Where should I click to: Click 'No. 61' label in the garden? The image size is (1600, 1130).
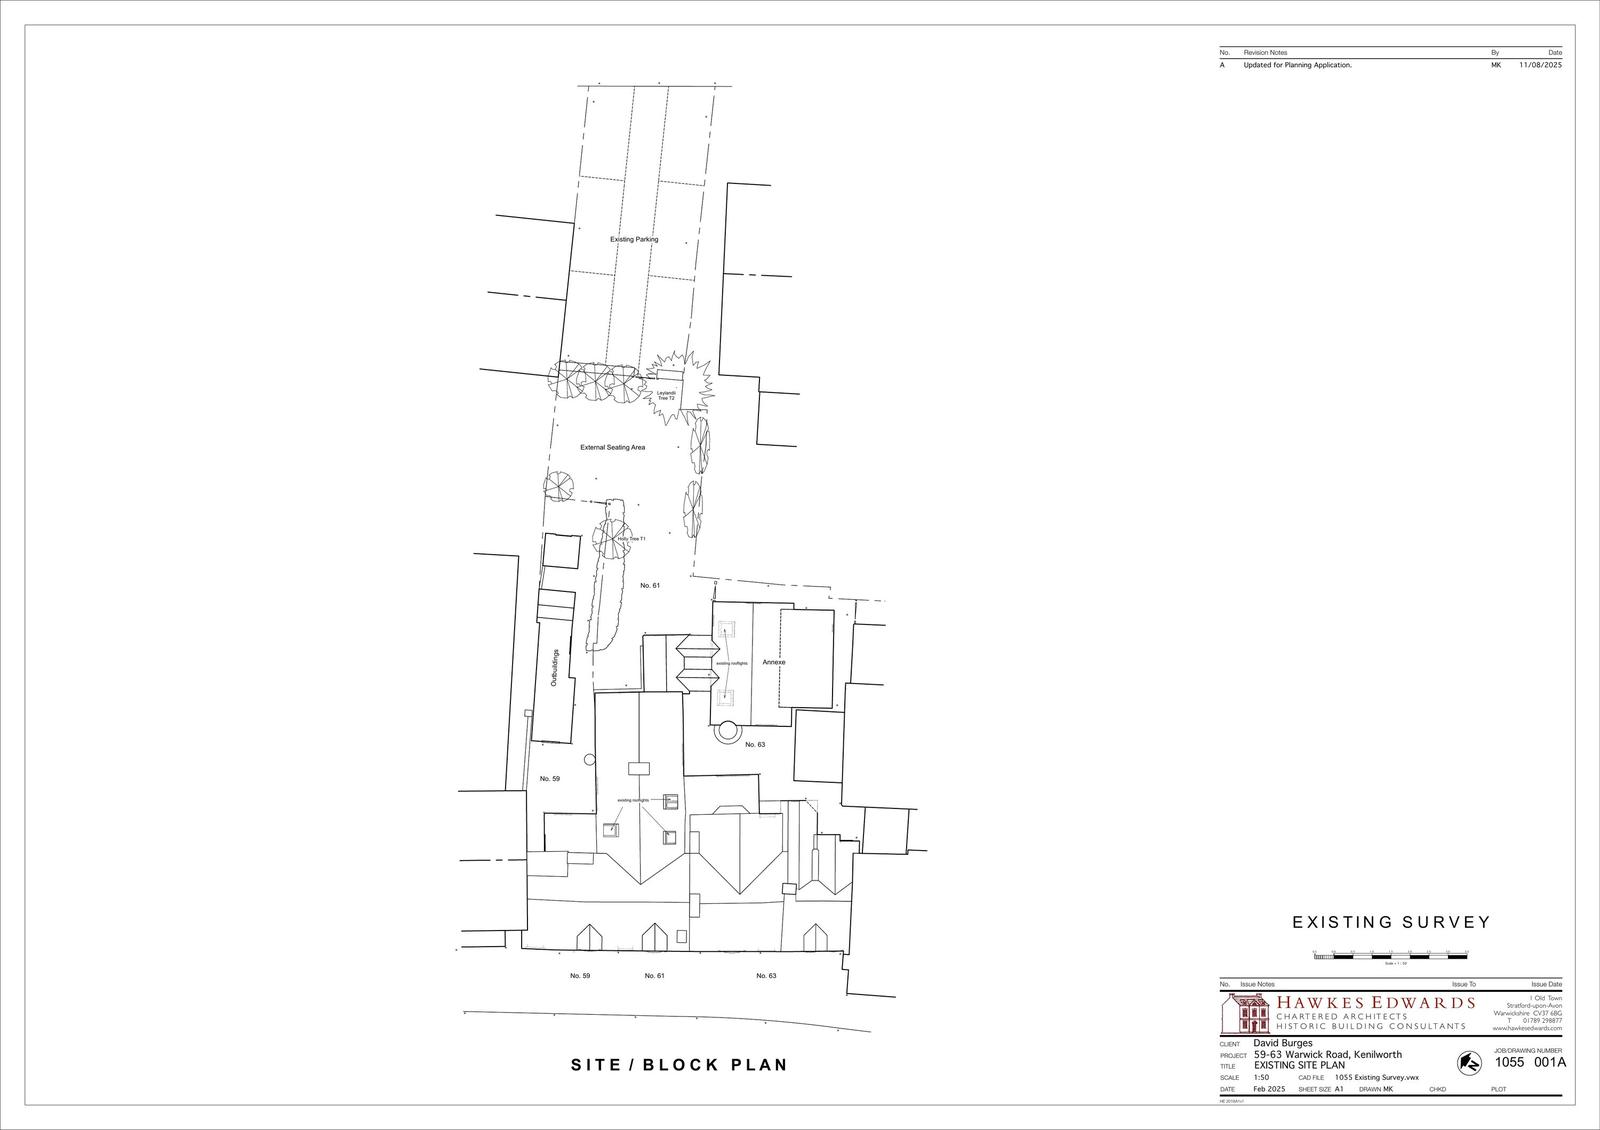click(650, 585)
